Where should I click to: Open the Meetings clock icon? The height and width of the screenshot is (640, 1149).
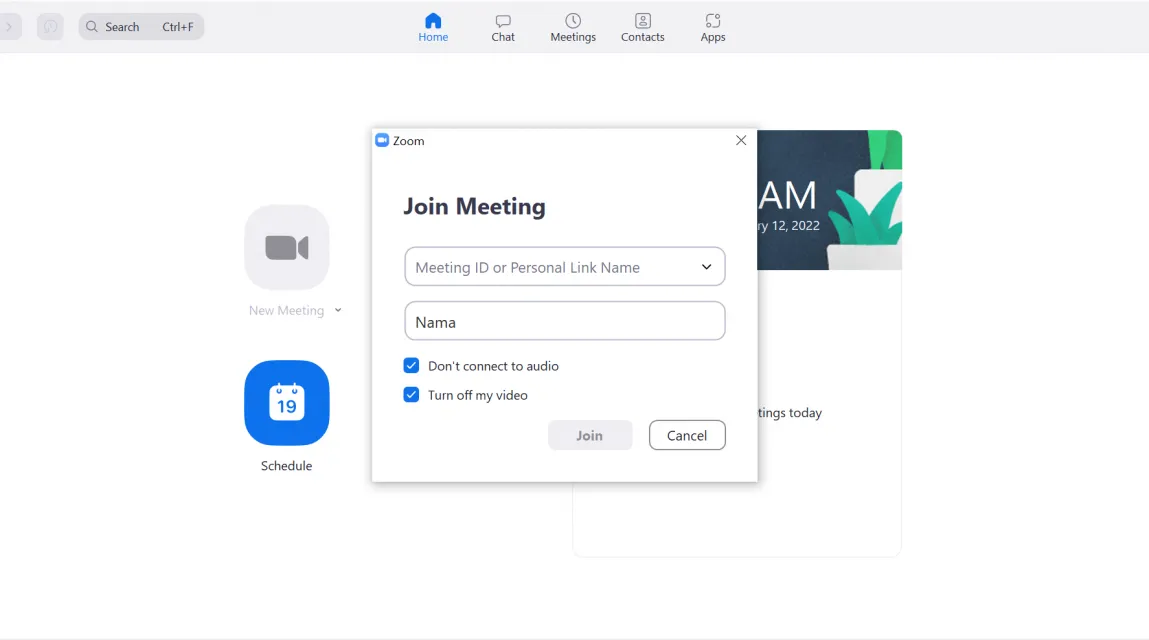[x=573, y=21]
